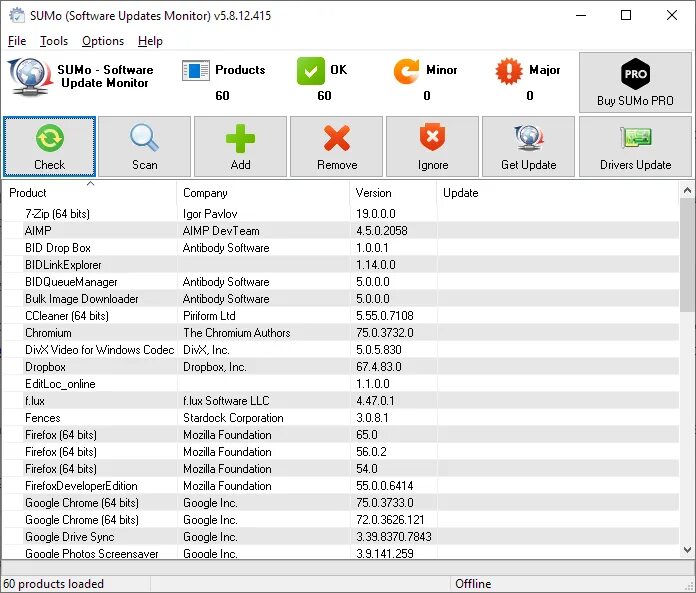This screenshot has width=696, height=593.
Task: Select the FirefoxDeveloperEdition row
Action: click(x=341, y=486)
